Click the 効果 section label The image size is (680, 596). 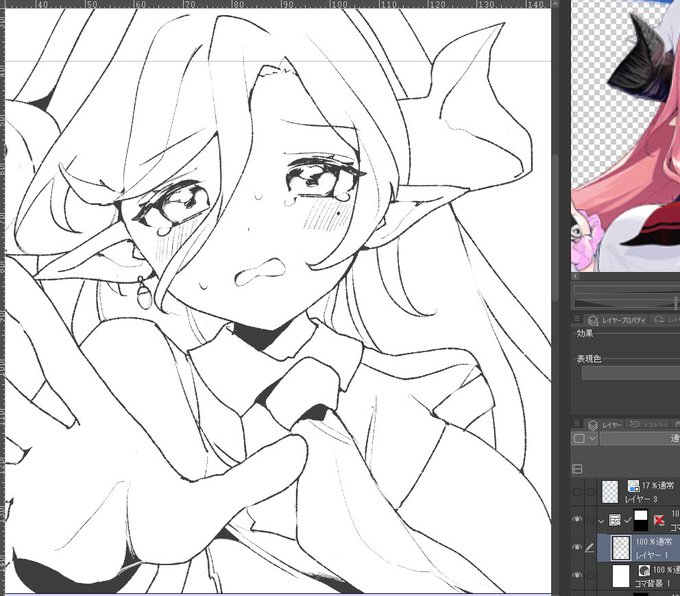pyautogui.click(x=585, y=333)
